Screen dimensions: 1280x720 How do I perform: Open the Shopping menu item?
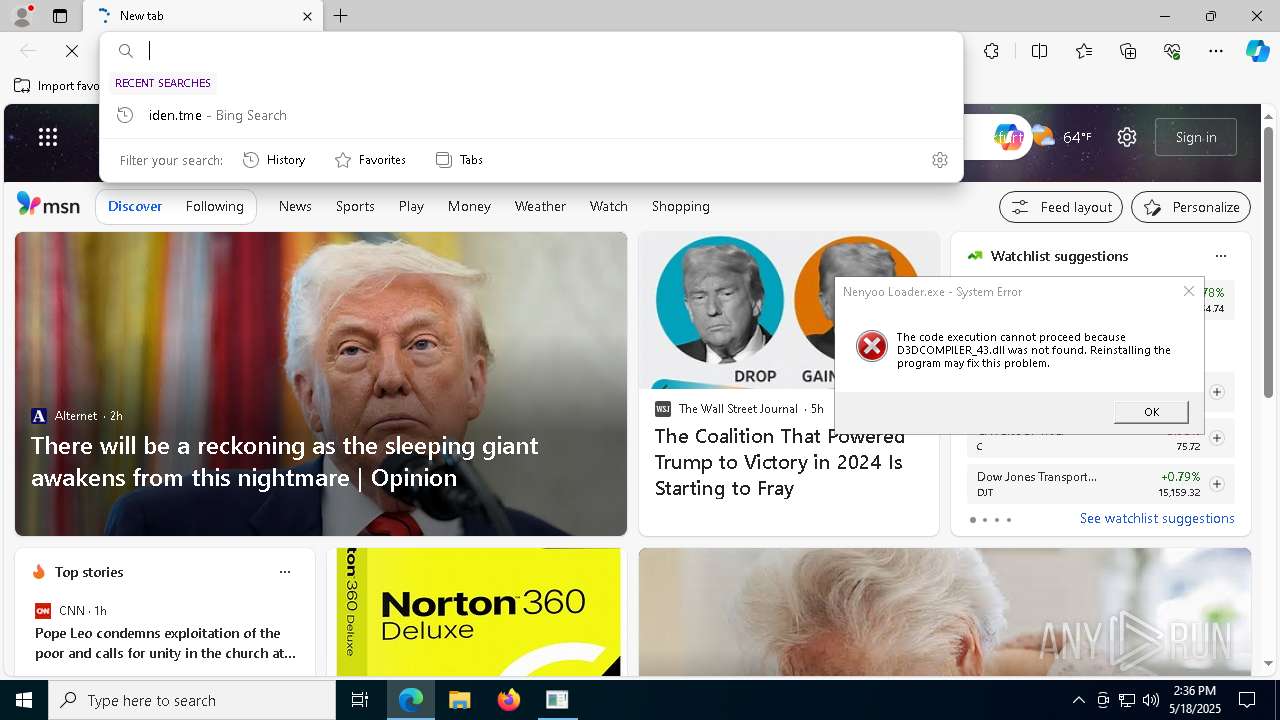[x=680, y=206]
